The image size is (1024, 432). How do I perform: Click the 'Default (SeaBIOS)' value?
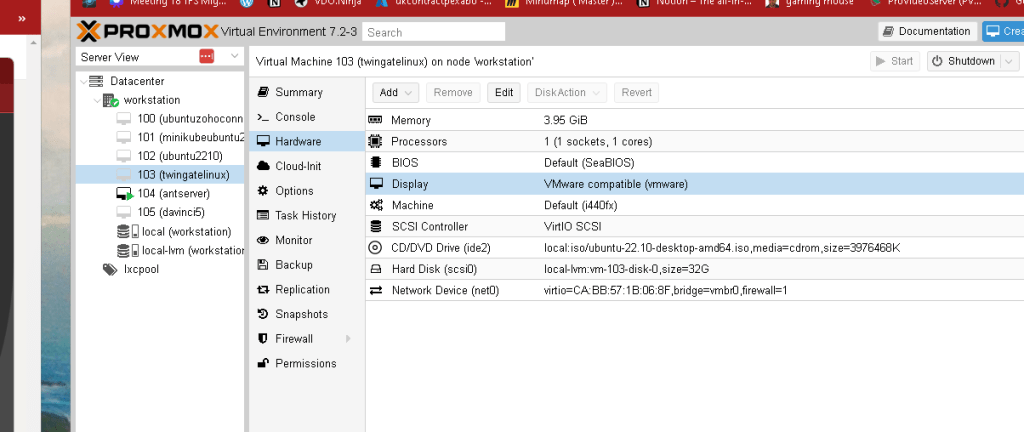589,162
